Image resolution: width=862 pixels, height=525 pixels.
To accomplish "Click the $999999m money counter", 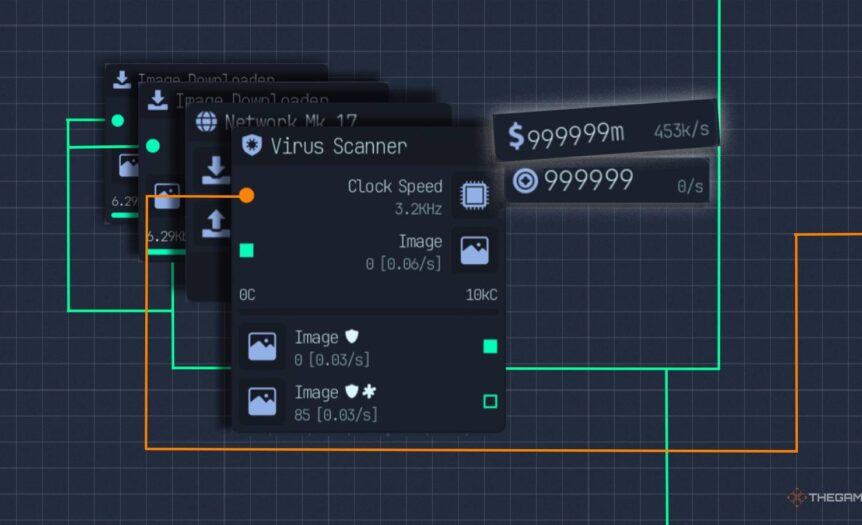I will click(568, 135).
